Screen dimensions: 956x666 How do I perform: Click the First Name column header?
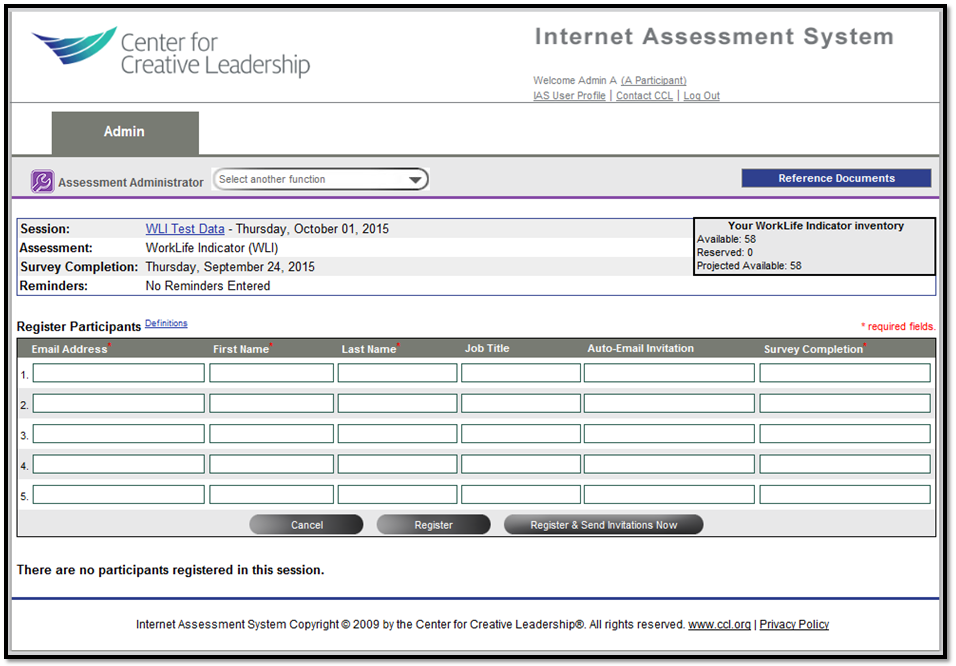(x=242, y=349)
